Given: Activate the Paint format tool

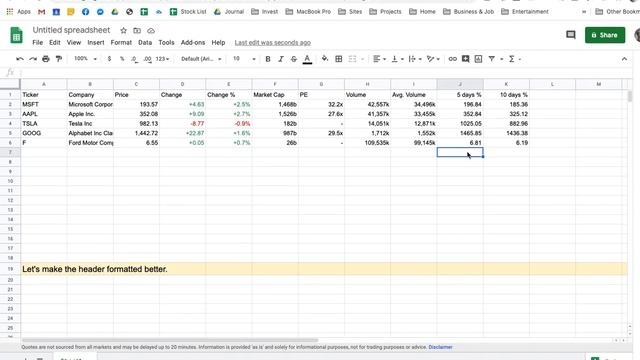Looking at the screenshot, I should 59,59.
